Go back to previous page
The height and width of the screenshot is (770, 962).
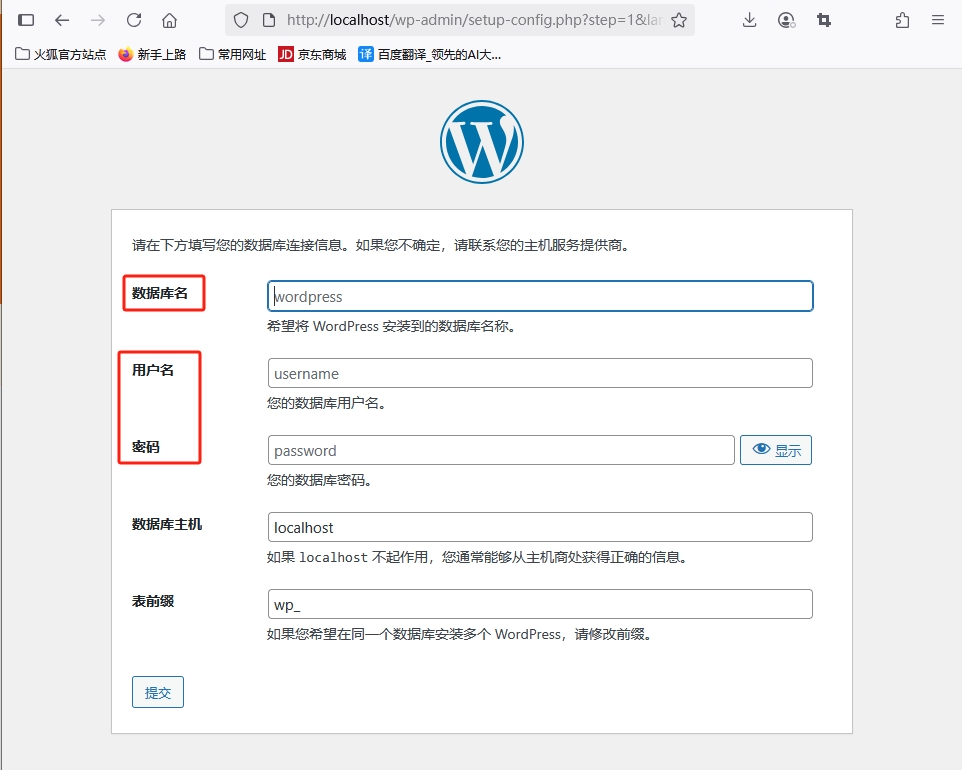click(62, 20)
